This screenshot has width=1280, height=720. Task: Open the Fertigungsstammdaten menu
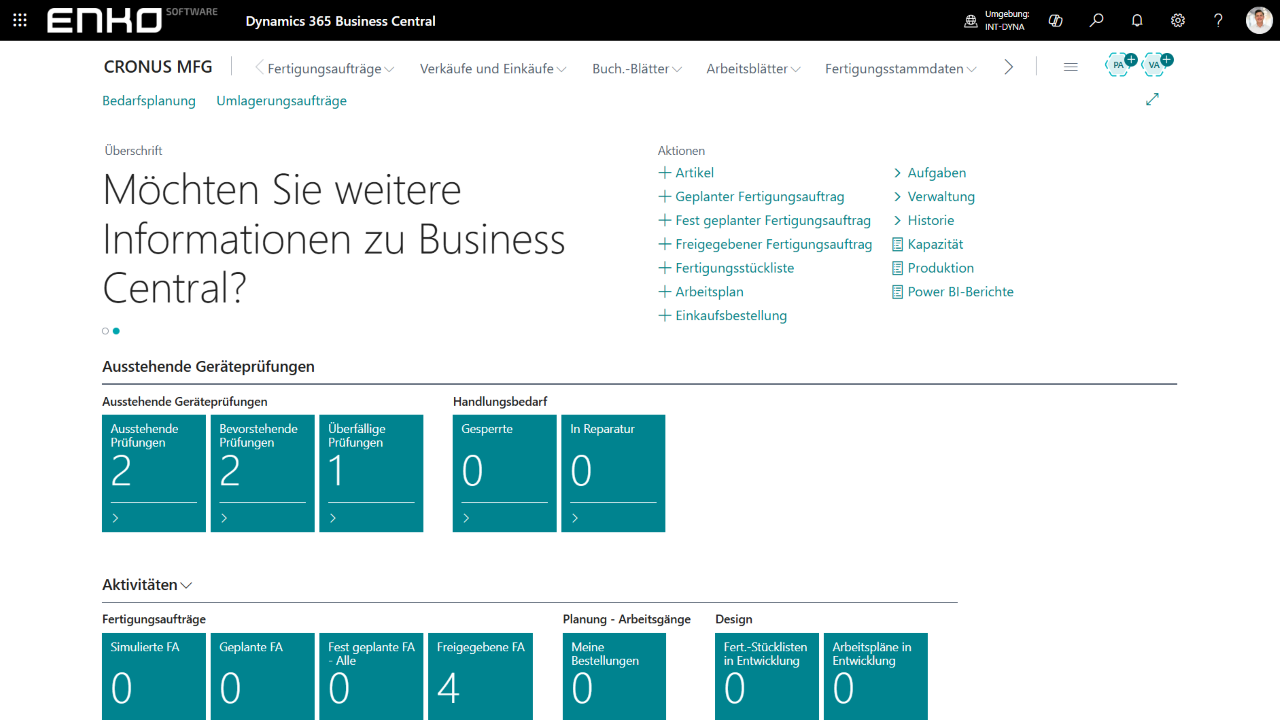pos(899,69)
